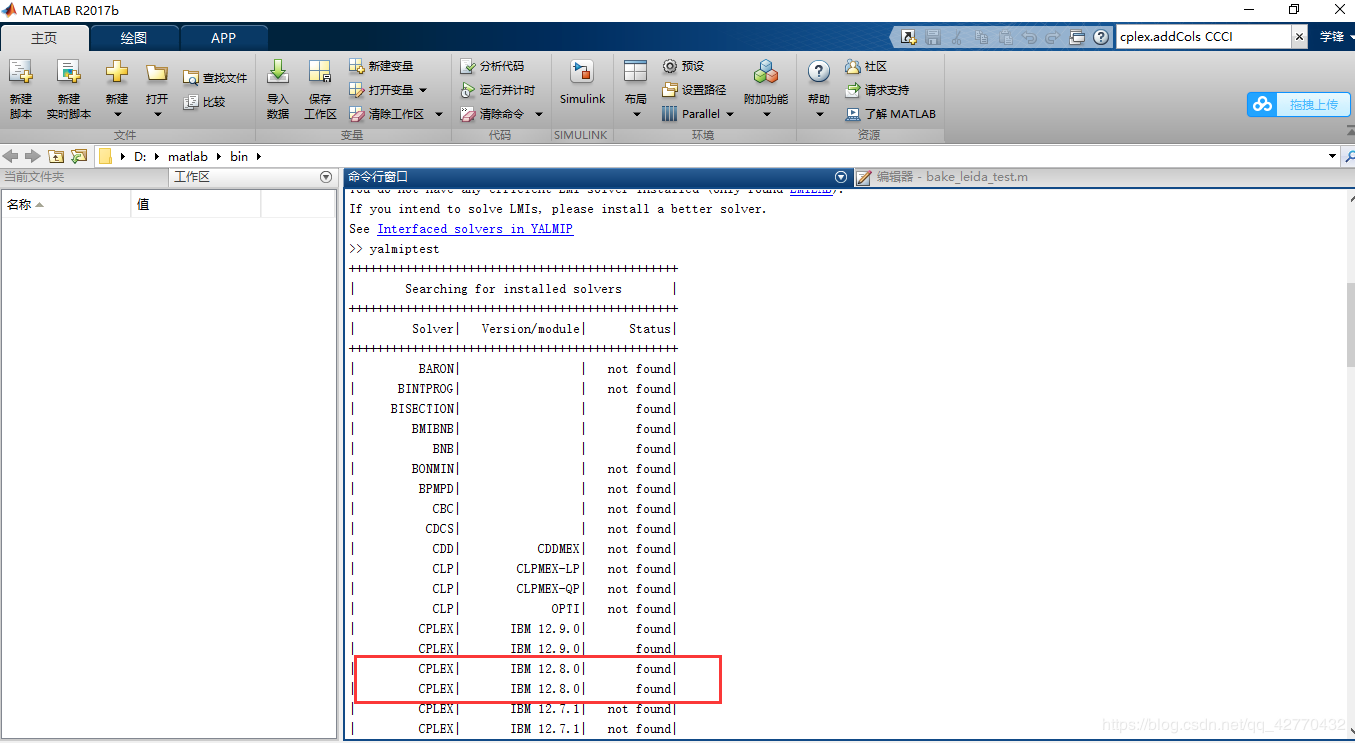Expand the 打开变量 dropdown arrow

pos(423,90)
